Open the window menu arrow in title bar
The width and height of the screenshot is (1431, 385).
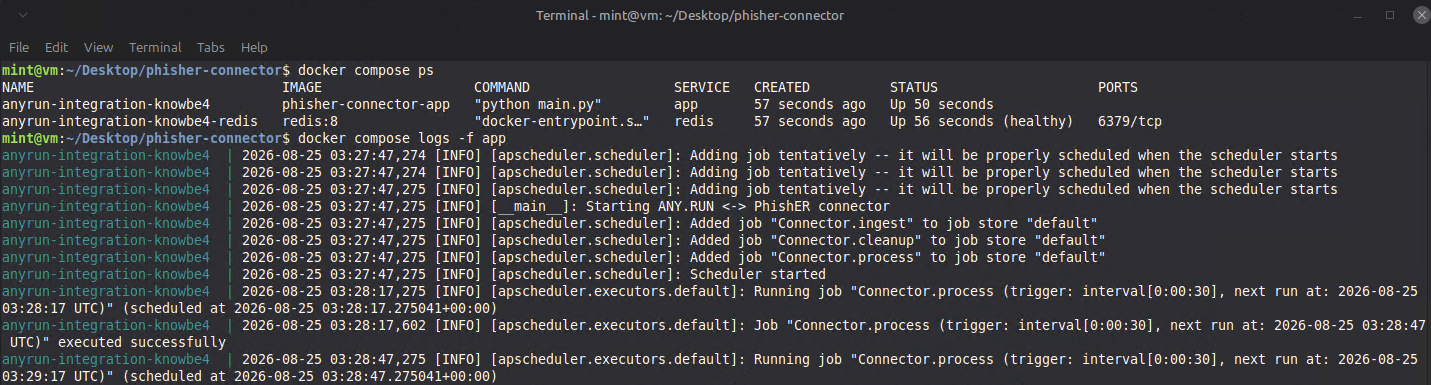[23, 15]
